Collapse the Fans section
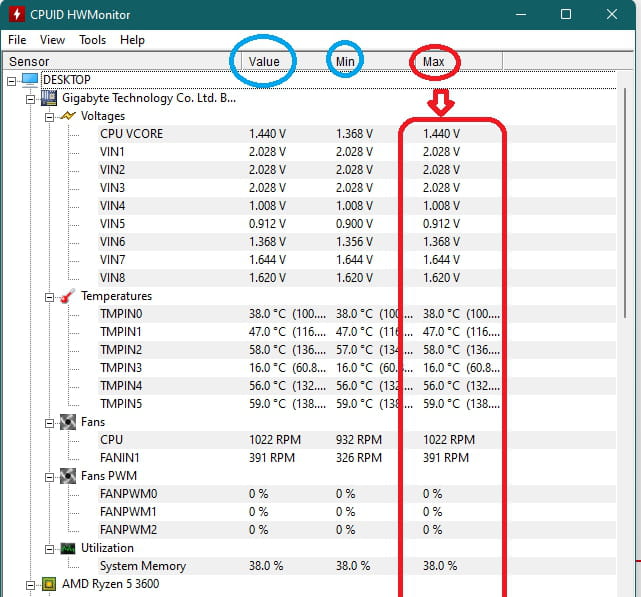 pos(49,423)
